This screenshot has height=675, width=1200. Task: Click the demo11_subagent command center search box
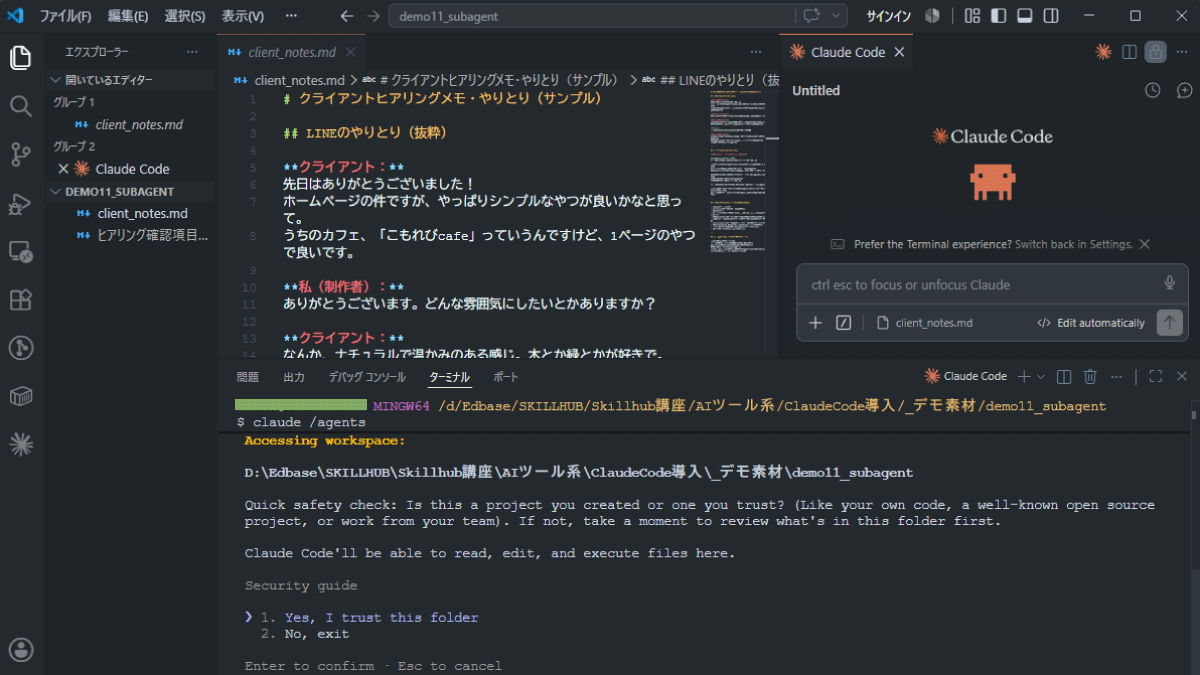coord(590,16)
